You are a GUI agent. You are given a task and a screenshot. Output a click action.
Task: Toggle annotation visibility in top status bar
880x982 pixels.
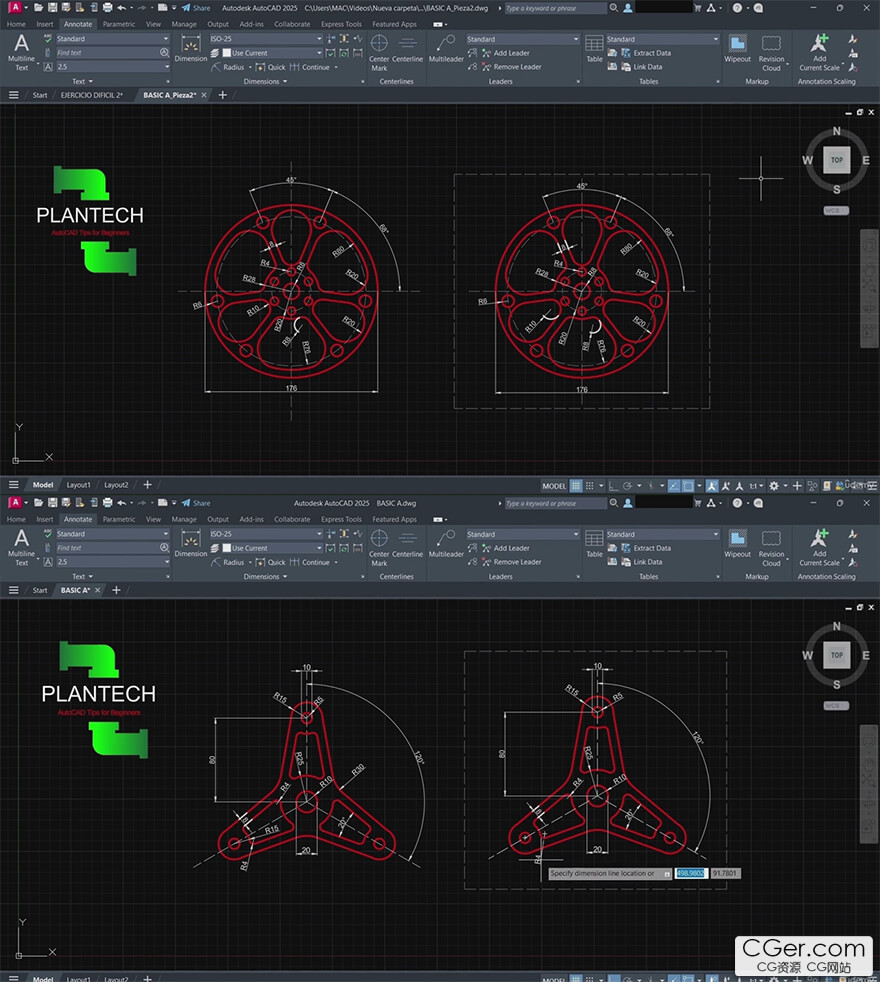tap(712, 485)
